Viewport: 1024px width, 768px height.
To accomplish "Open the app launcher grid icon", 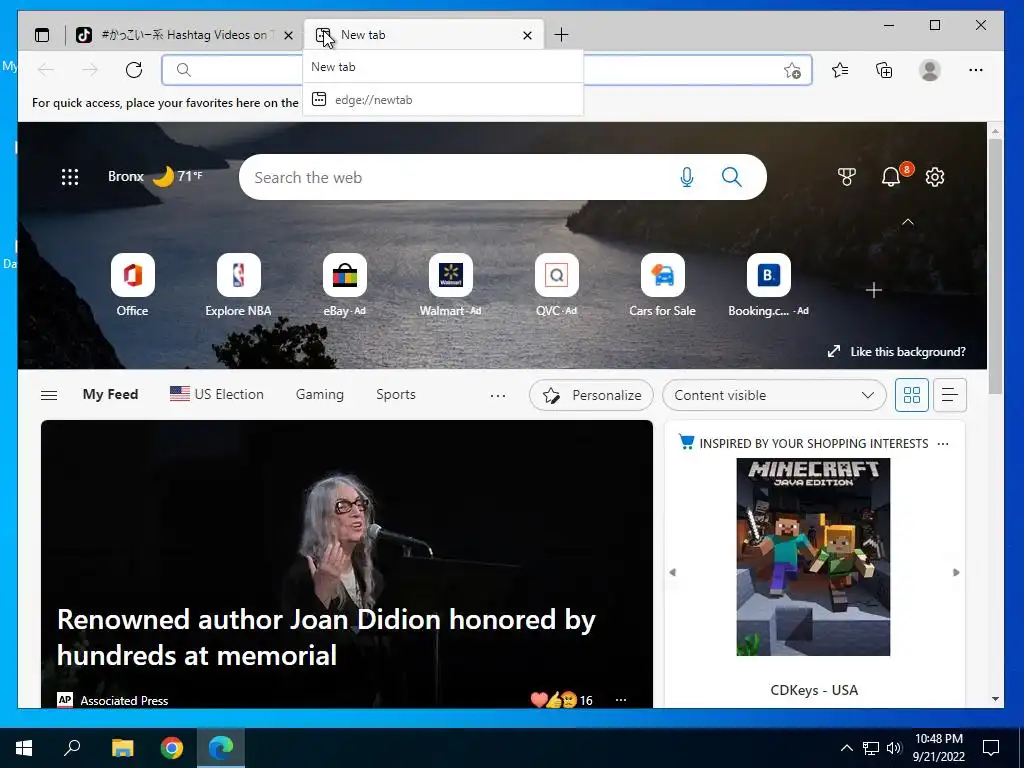I will coord(70,177).
